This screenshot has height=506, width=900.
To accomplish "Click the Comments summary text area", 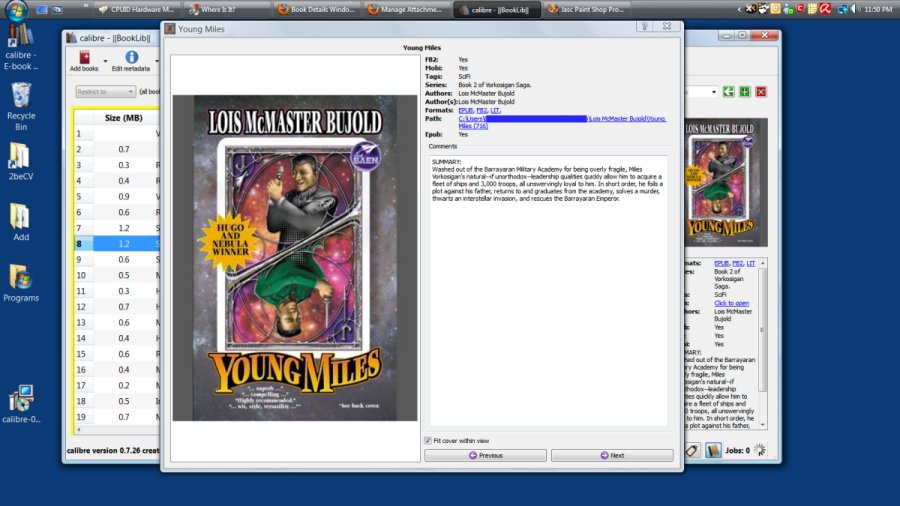I will tap(549, 290).
